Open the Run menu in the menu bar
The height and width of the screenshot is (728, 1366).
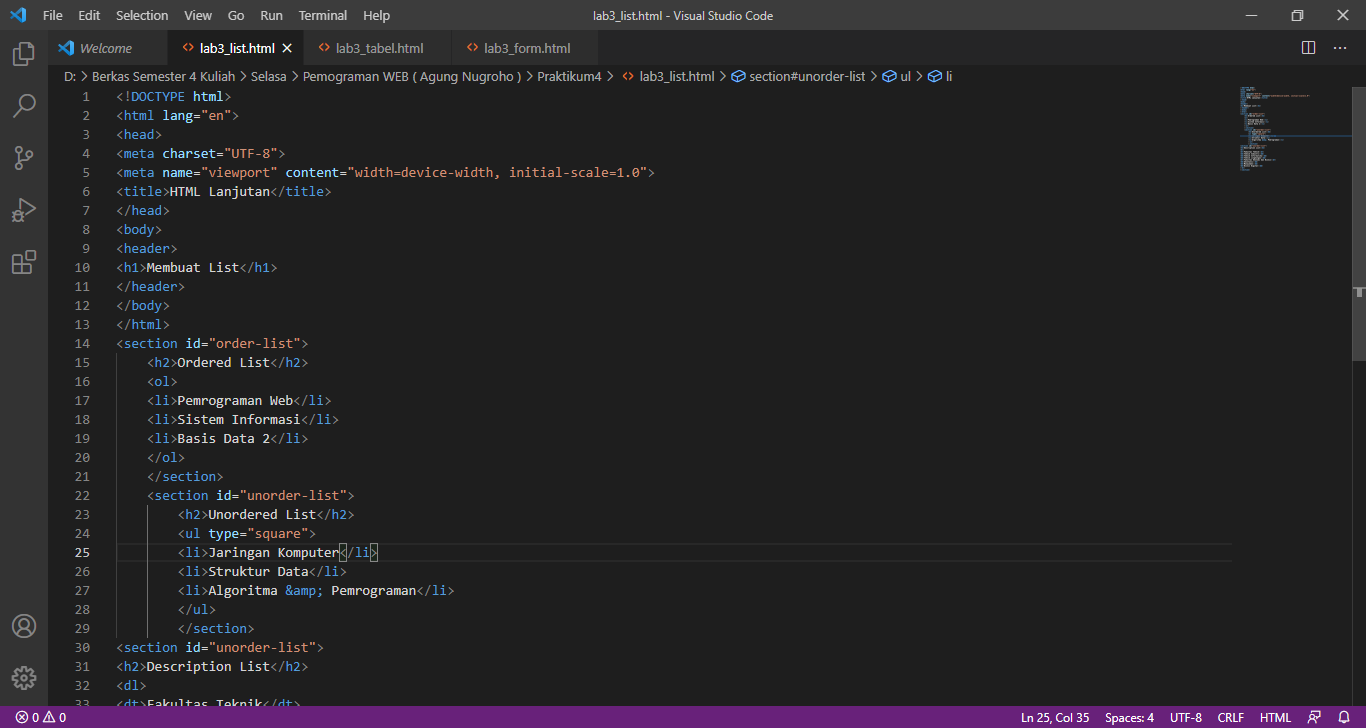pyautogui.click(x=271, y=15)
